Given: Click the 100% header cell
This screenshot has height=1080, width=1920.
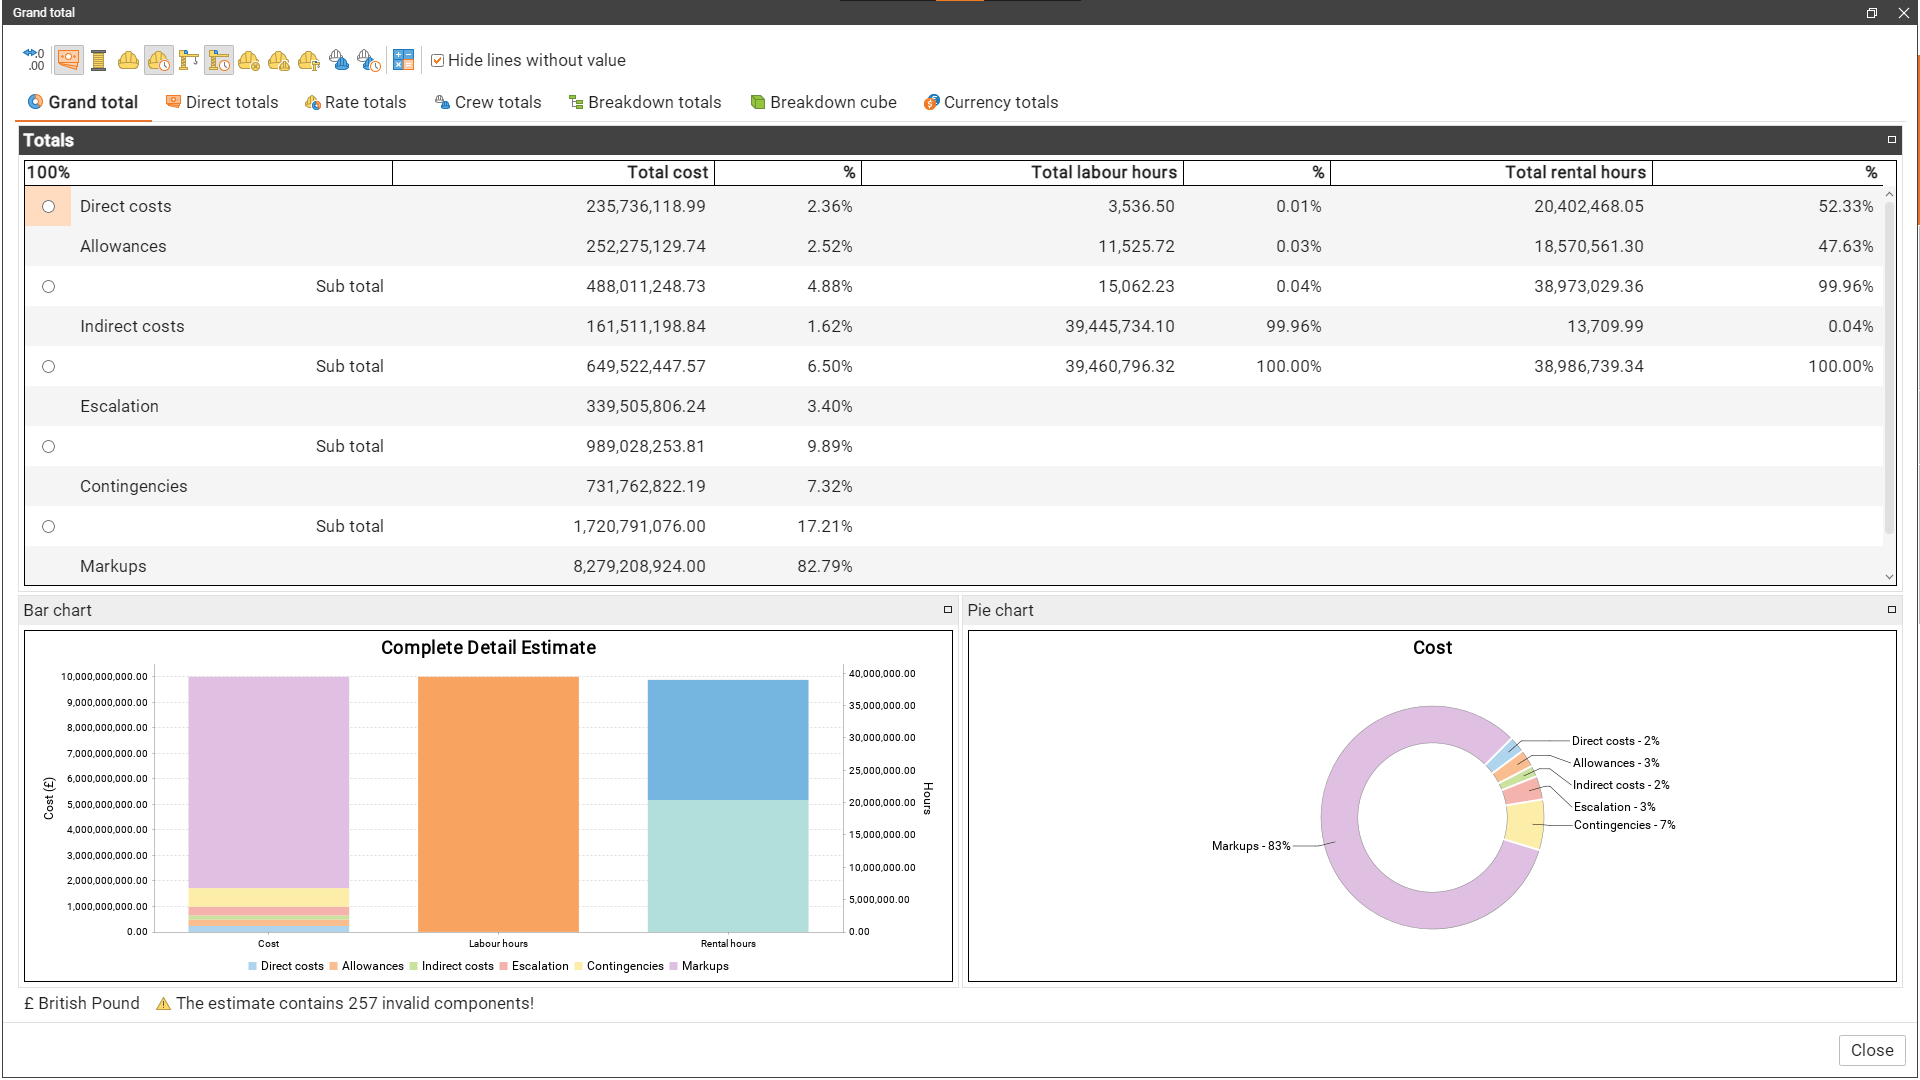Looking at the screenshot, I should (x=208, y=172).
